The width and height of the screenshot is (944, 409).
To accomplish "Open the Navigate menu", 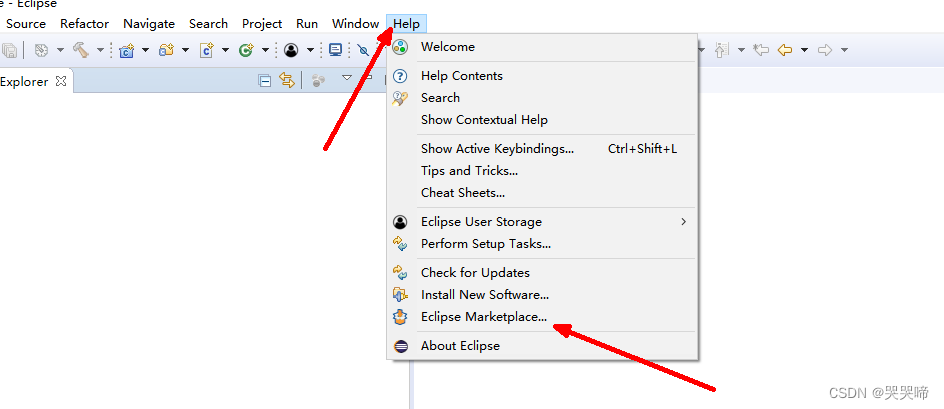I will pyautogui.click(x=149, y=24).
